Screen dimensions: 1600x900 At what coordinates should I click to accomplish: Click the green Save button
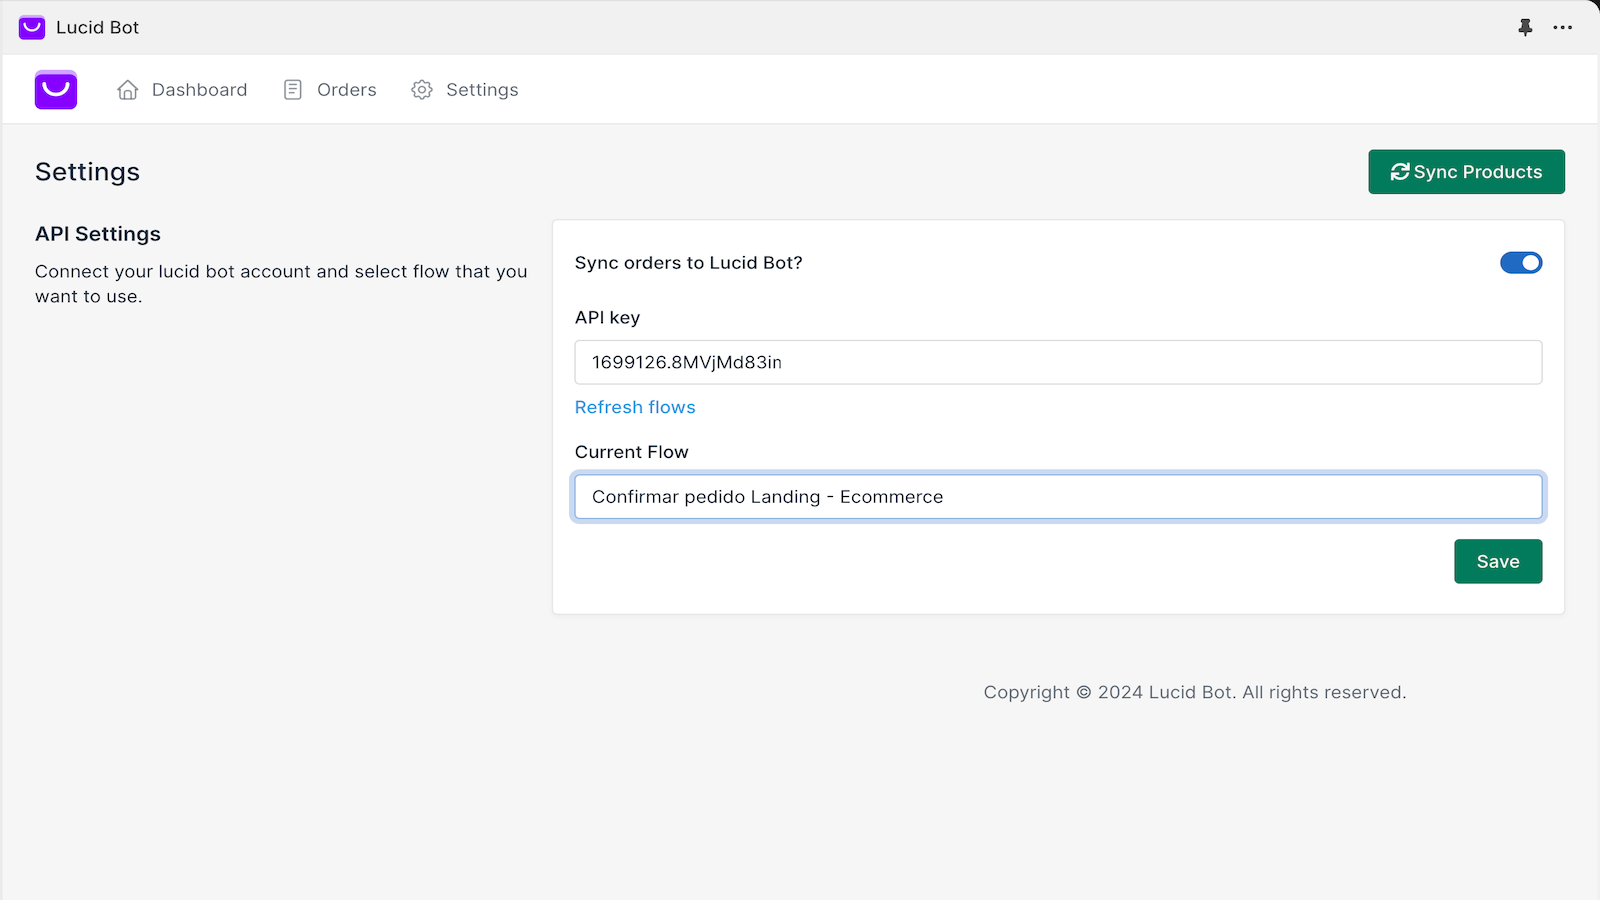click(x=1498, y=561)
